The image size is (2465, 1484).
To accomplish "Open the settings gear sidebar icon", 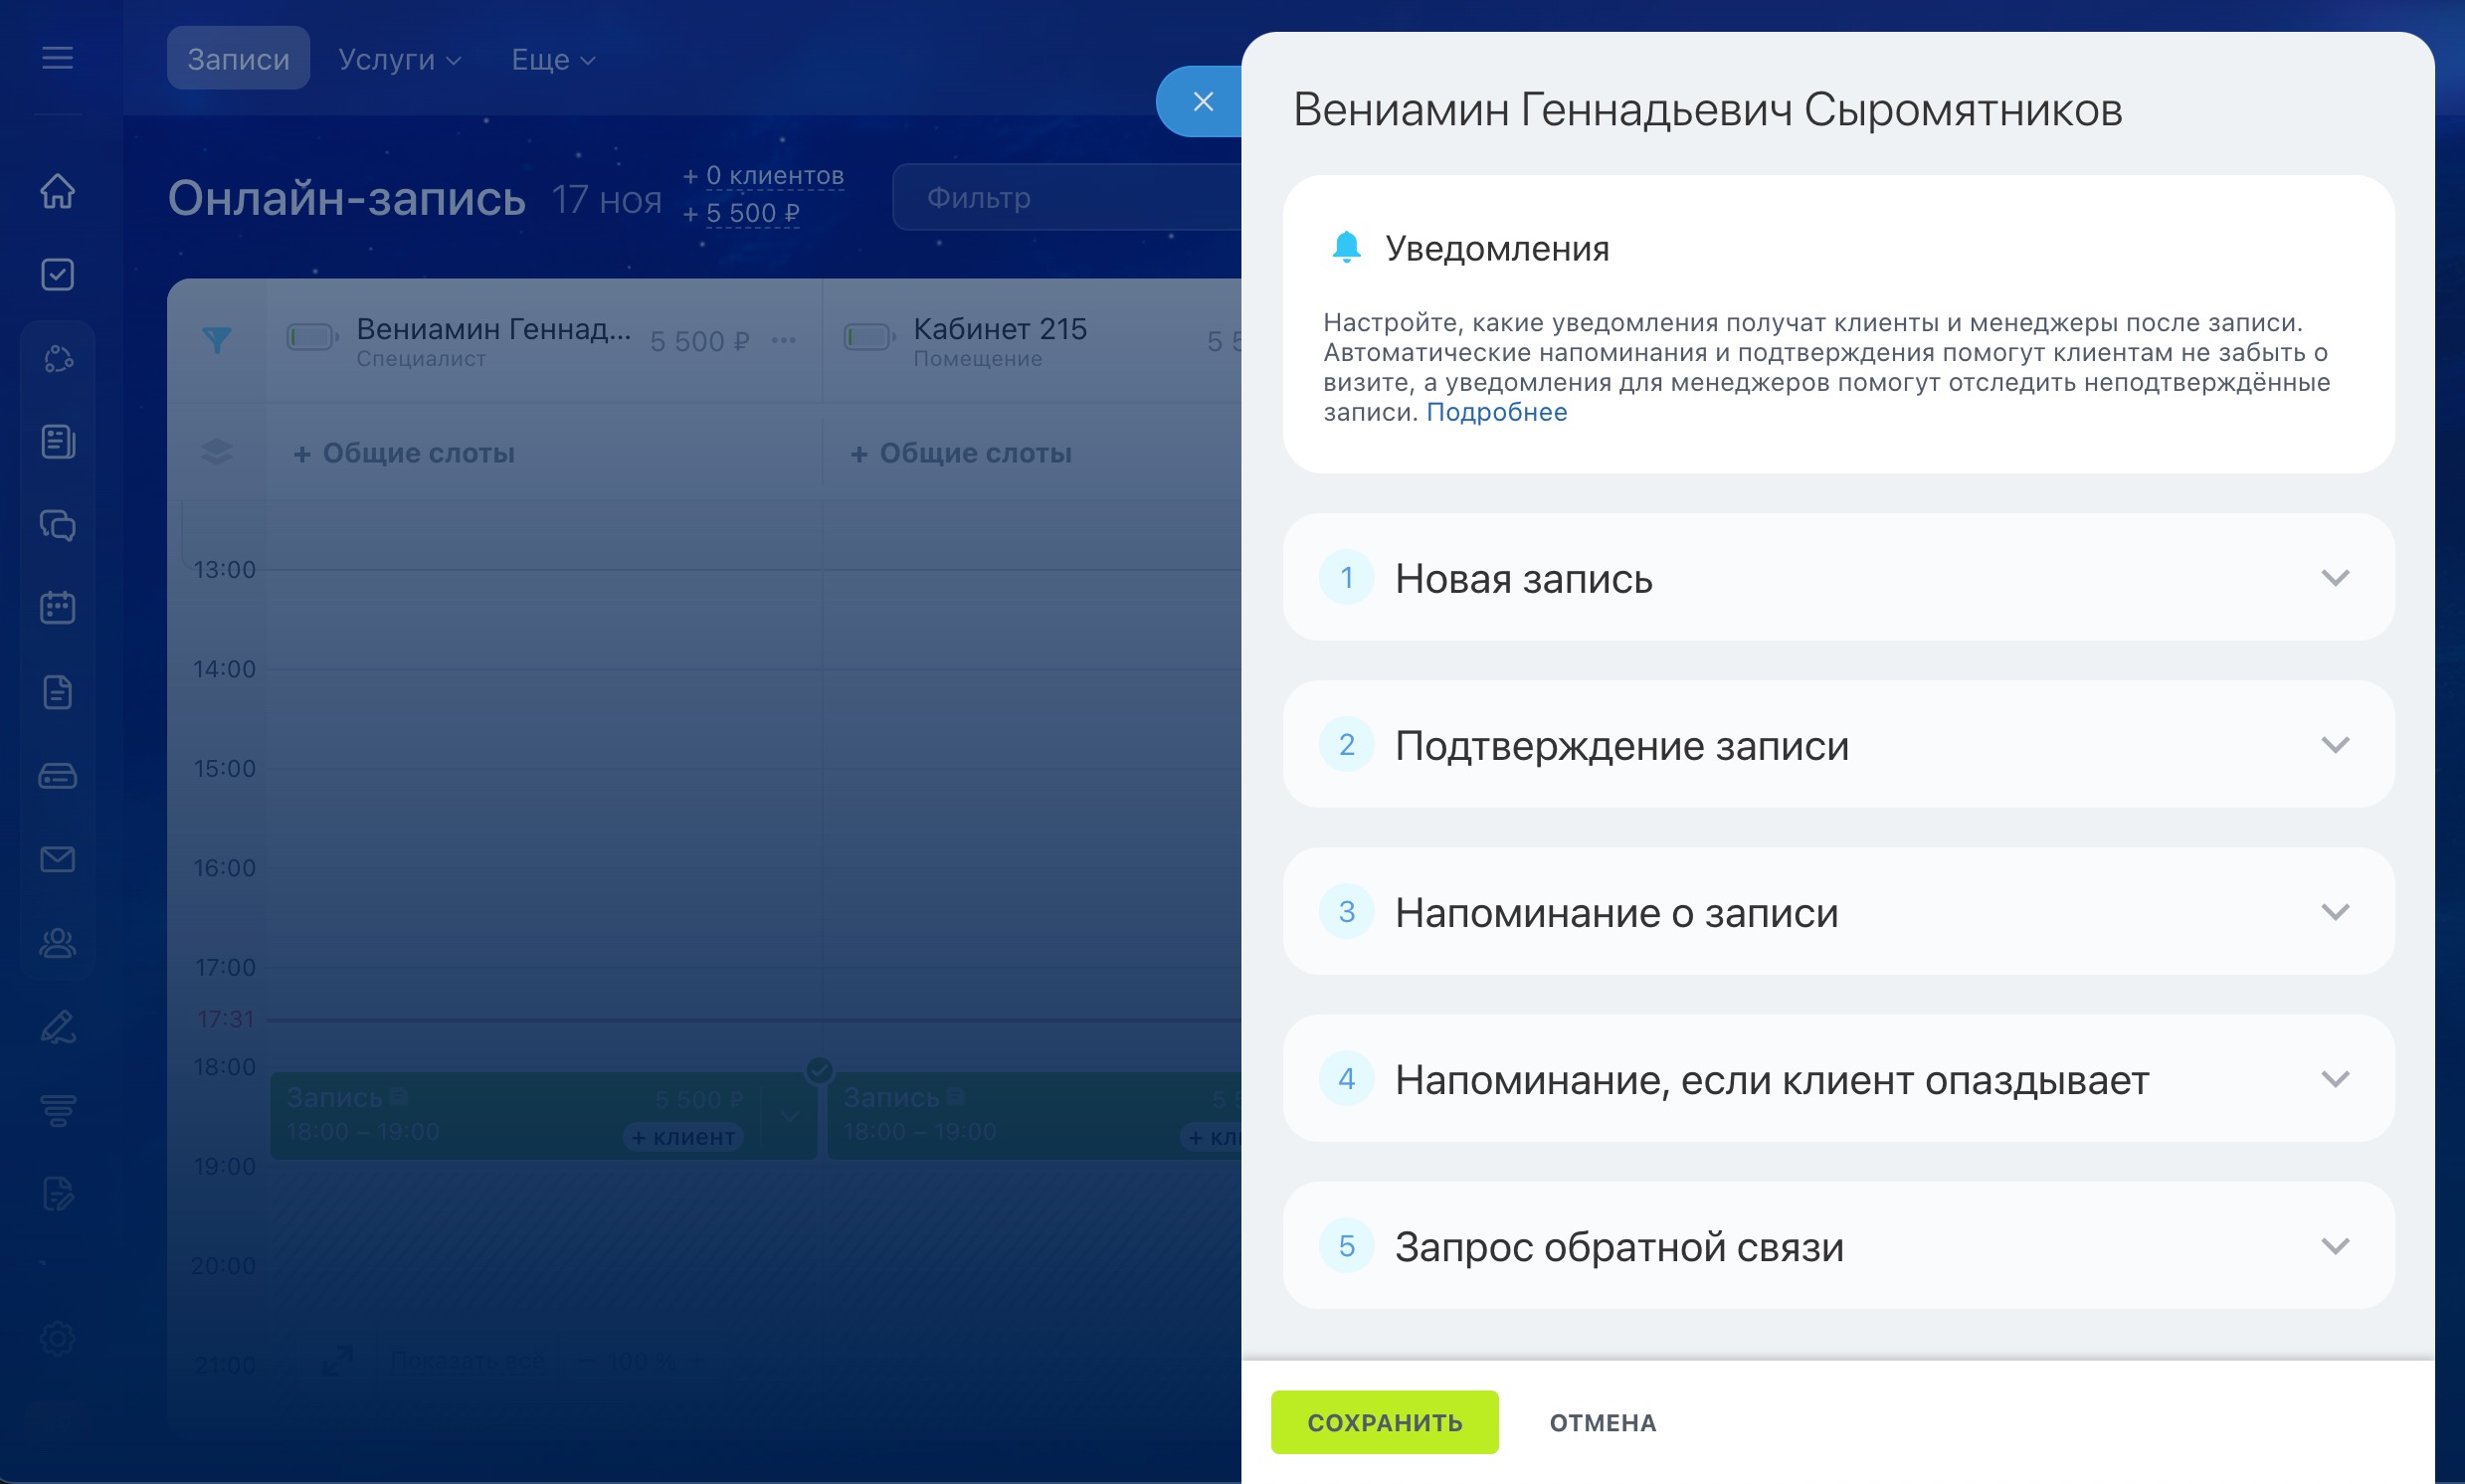I will point(57,1338).
